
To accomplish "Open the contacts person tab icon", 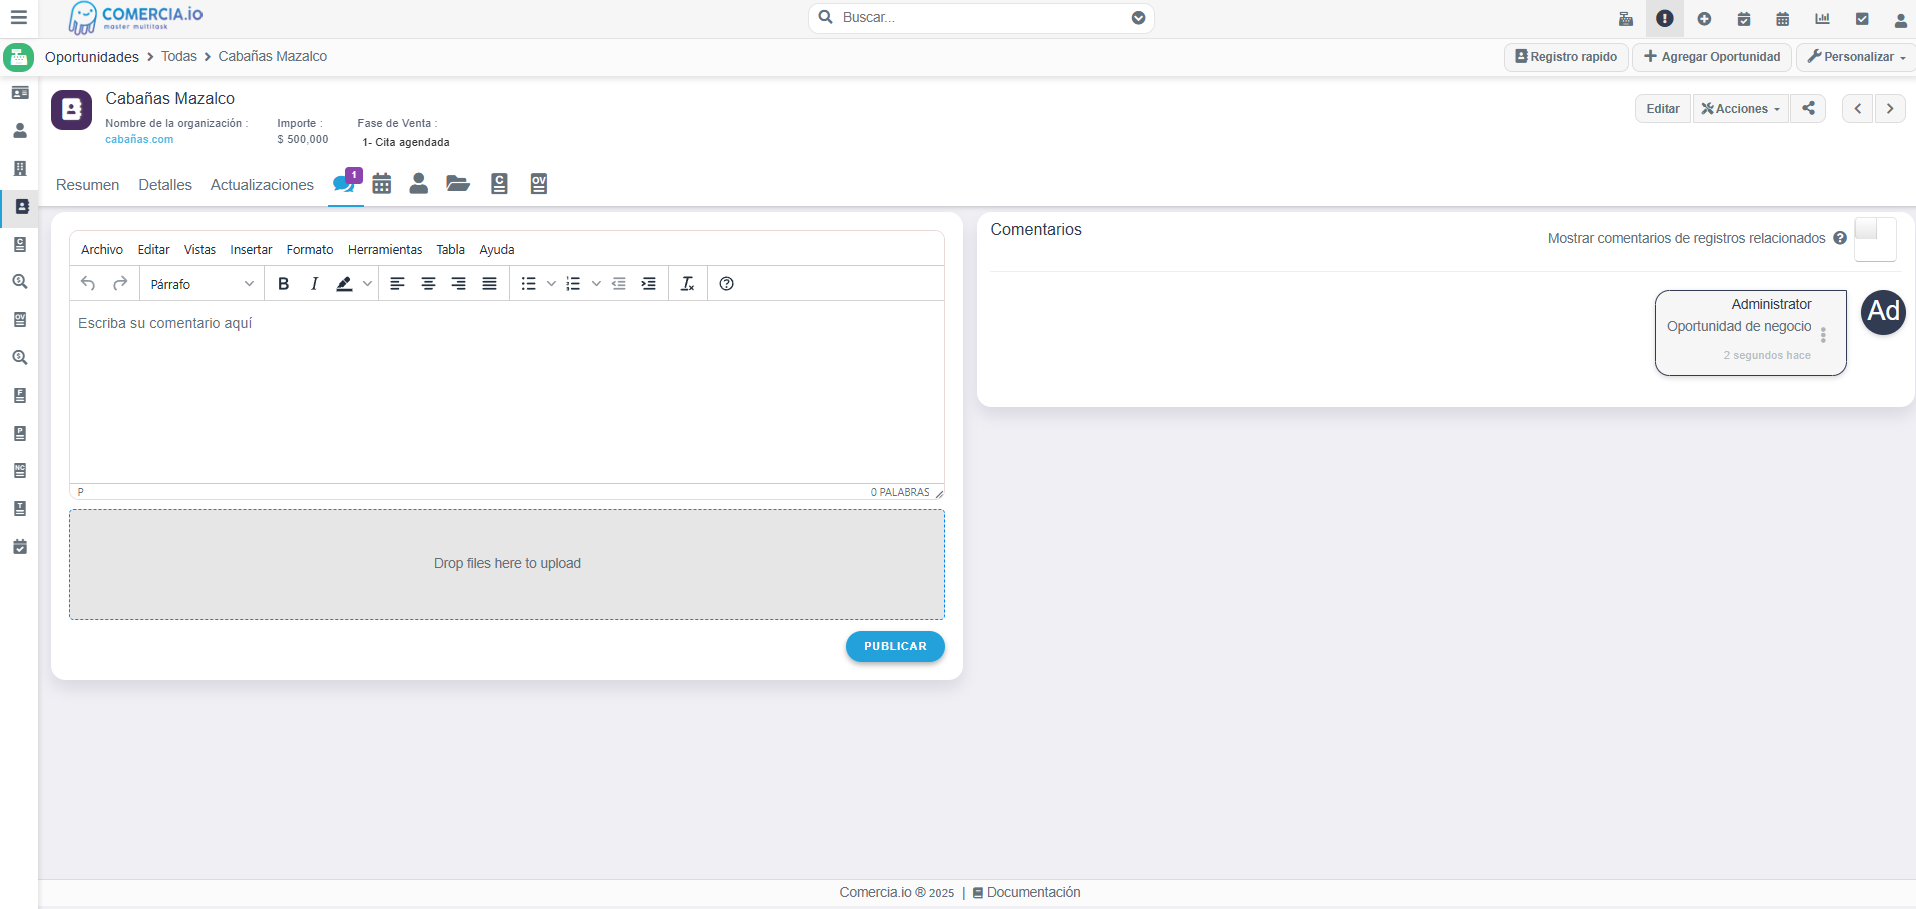I will point(419,184).
